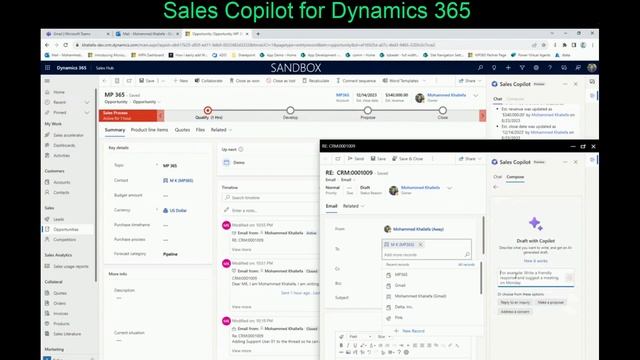Select the Develop stage marker
Viewport: 640px width, 360px height.
tap(290, 110)
